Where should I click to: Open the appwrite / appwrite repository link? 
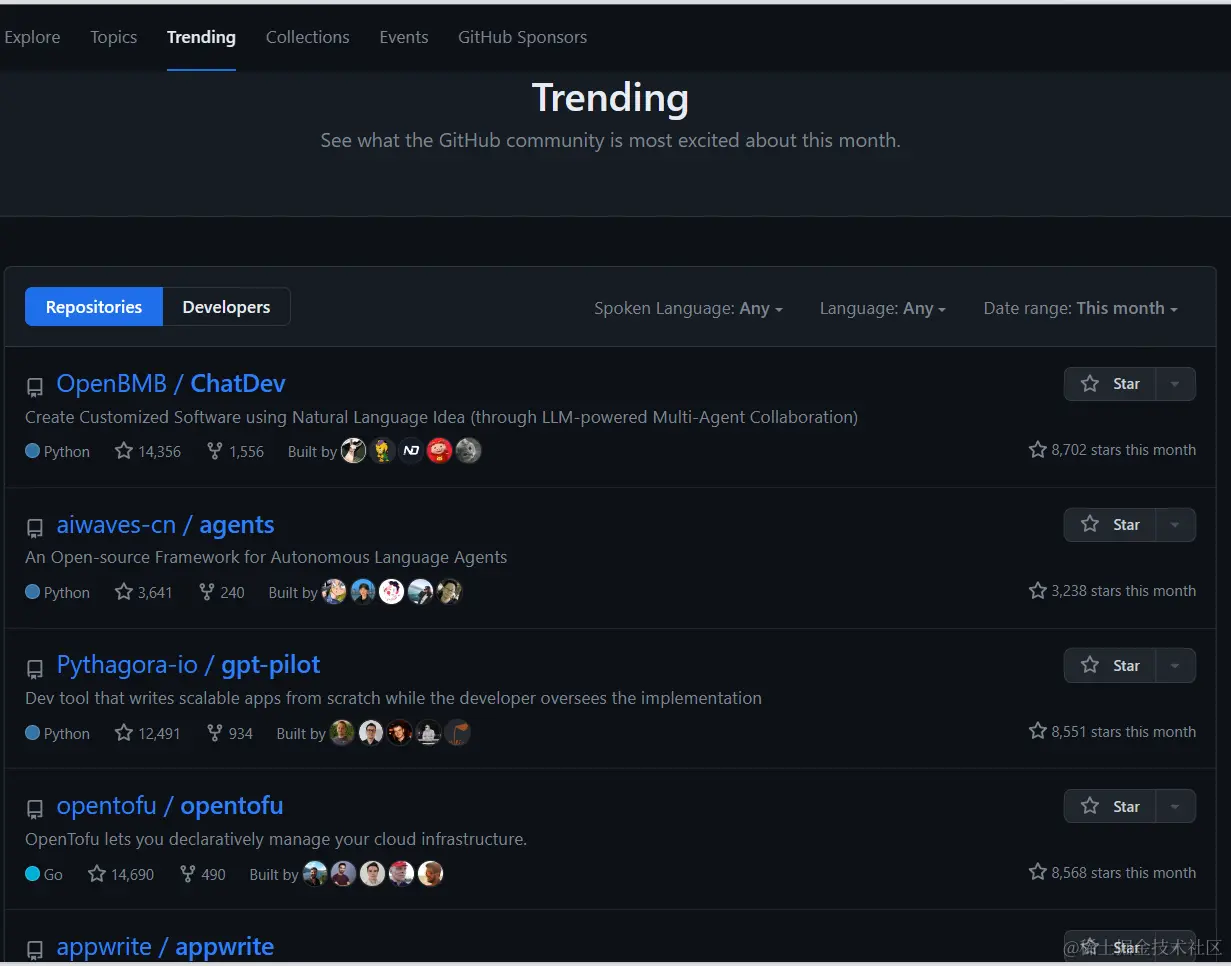click(x=165, y=947)
